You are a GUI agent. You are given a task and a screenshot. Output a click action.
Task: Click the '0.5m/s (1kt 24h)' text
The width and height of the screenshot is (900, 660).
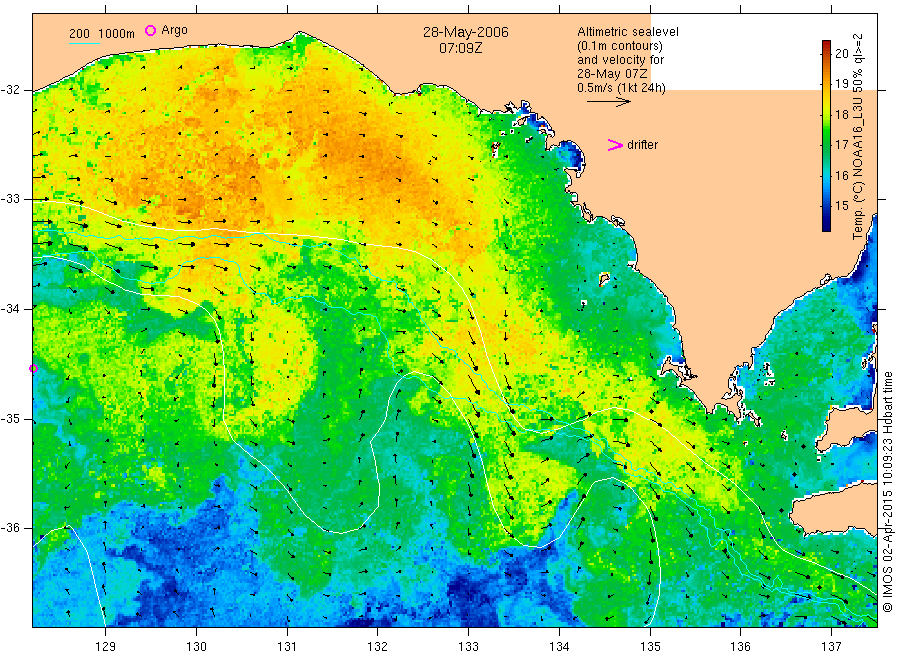click(x=622, y=88)
